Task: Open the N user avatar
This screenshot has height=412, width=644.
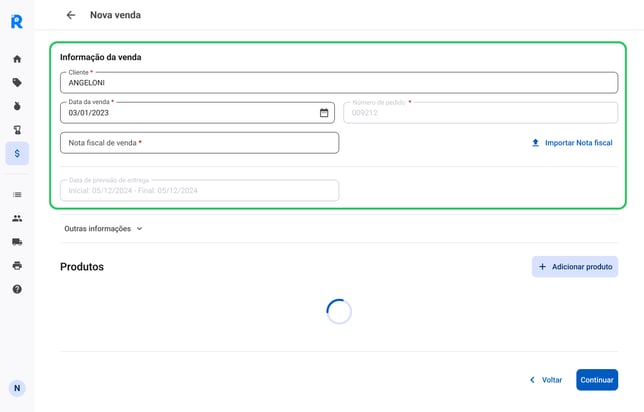Action: (17, 388)
